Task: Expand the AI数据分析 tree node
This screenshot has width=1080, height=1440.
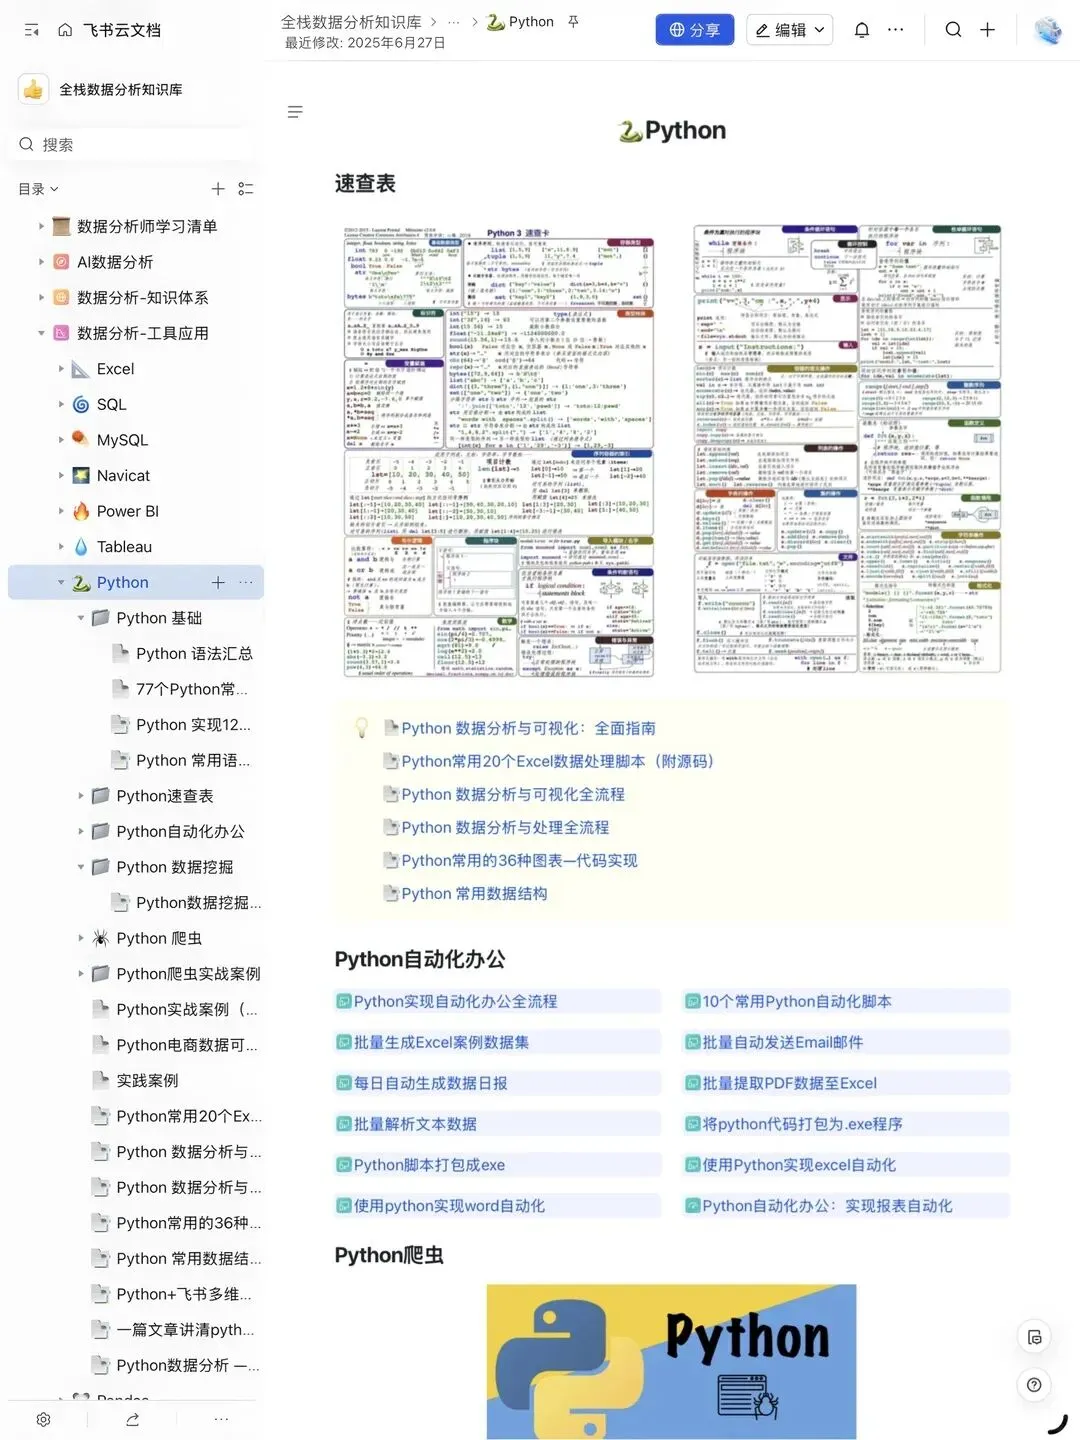Action: (41, 262)
